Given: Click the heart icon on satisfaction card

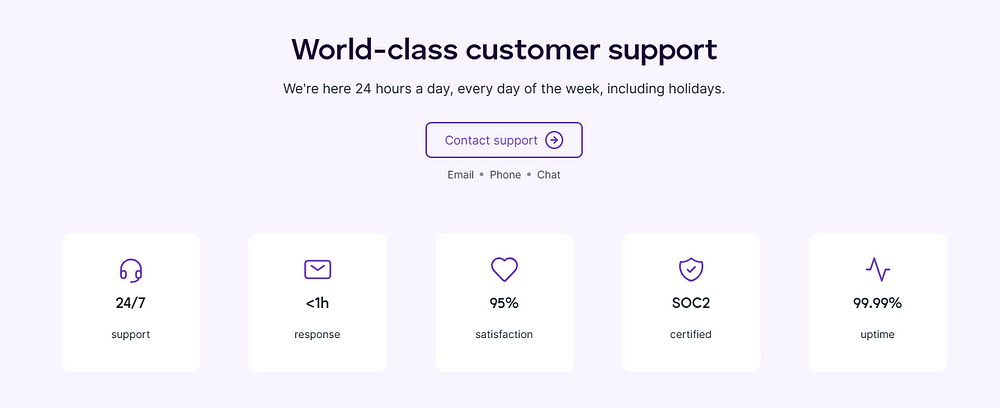Looking at the screenshot, I should coord(504,270).
